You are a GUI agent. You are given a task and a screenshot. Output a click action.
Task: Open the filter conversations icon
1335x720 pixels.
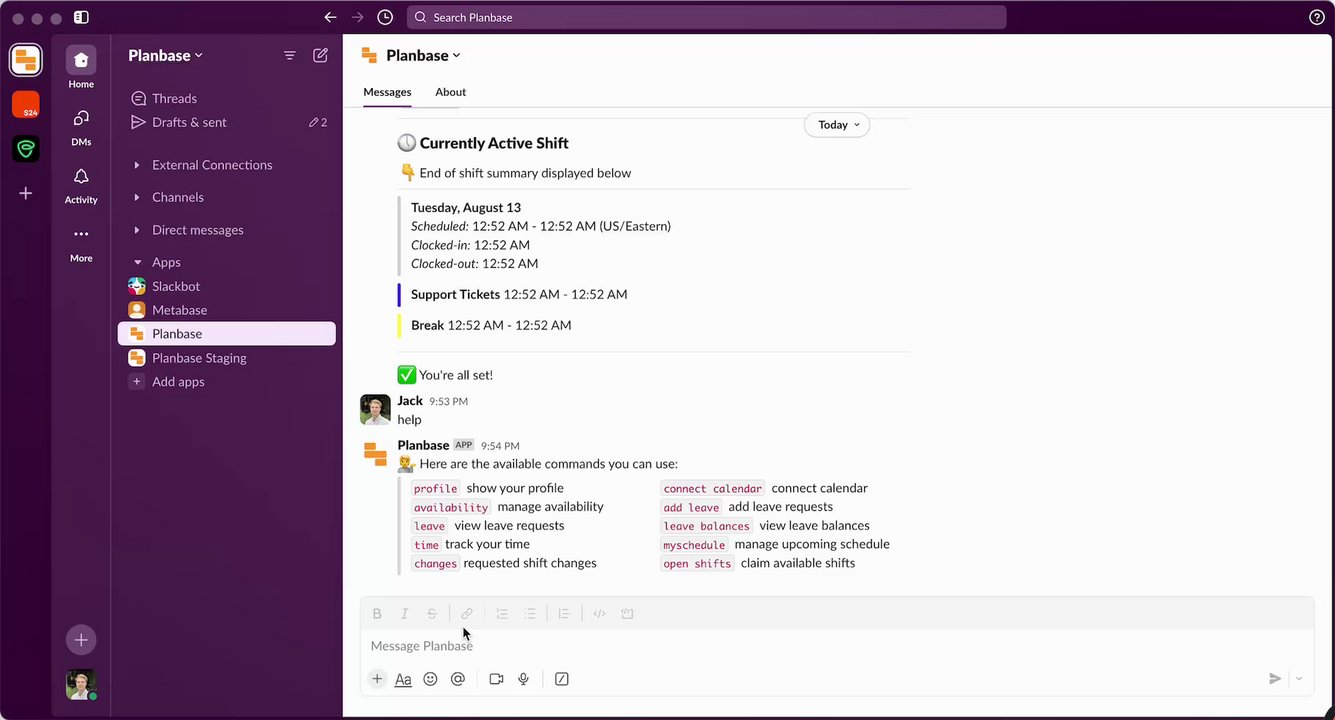coord(290,56)
